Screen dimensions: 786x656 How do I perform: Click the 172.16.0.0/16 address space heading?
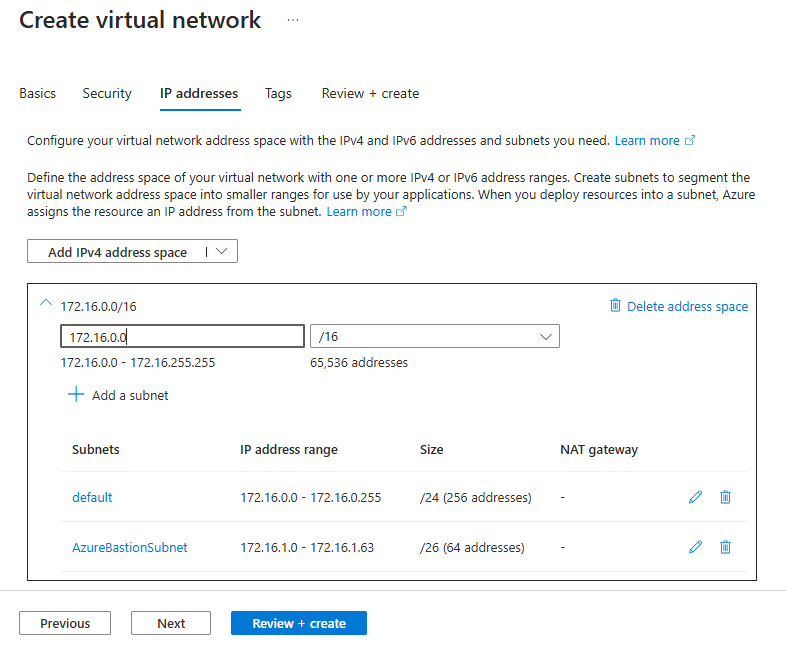[98, 306]
